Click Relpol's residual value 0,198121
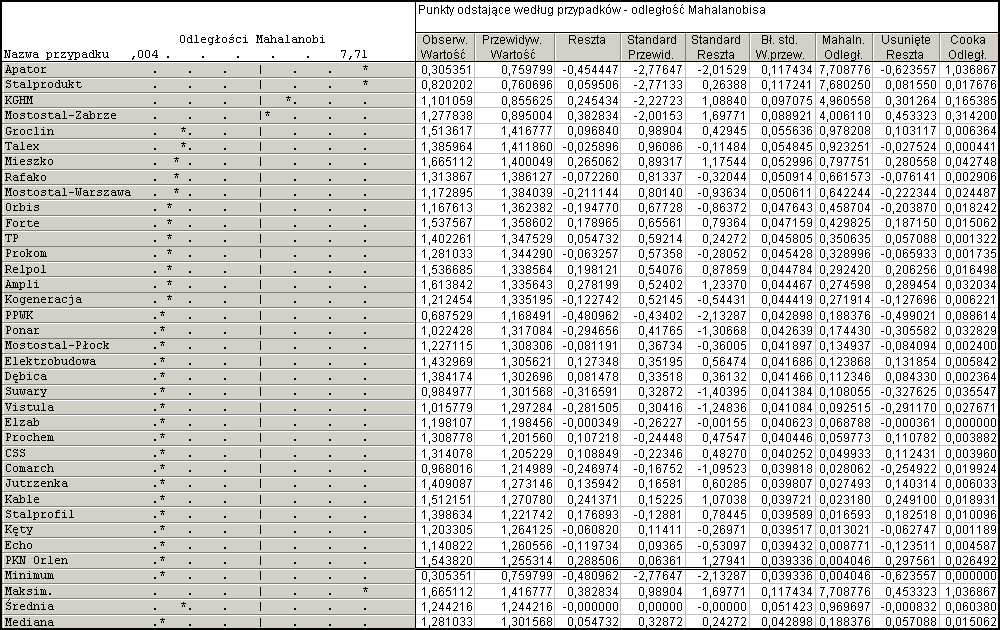 [x=592, y=269]
